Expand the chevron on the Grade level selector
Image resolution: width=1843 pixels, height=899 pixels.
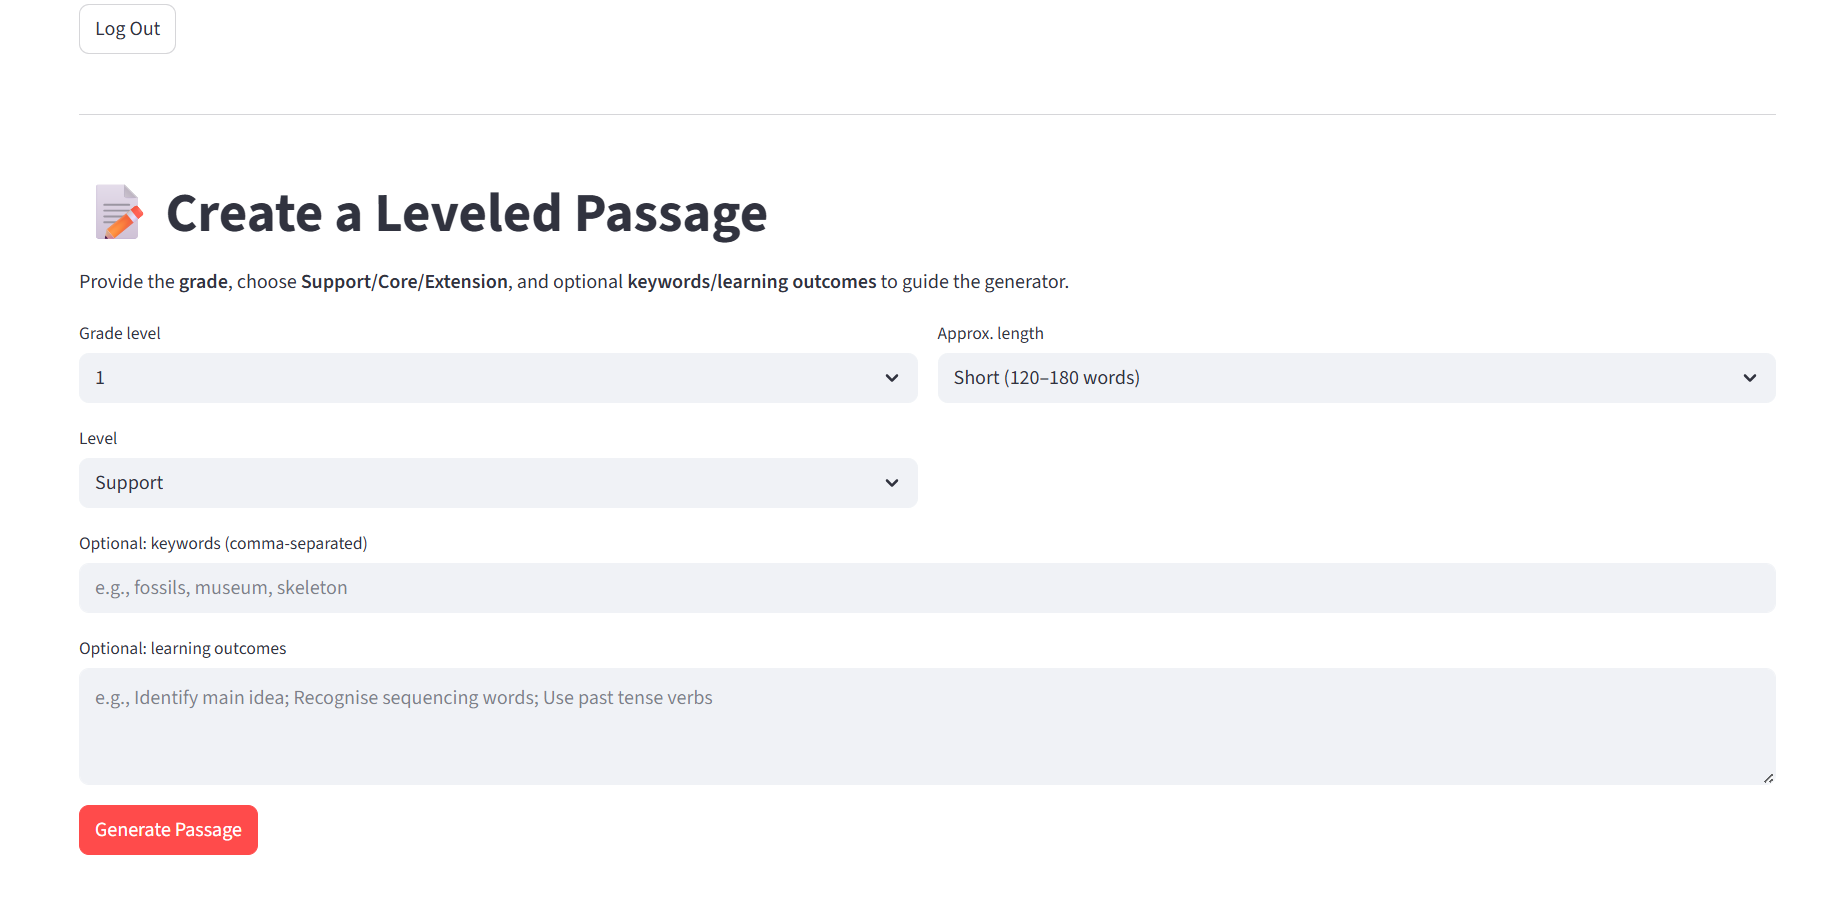point(891,378)
